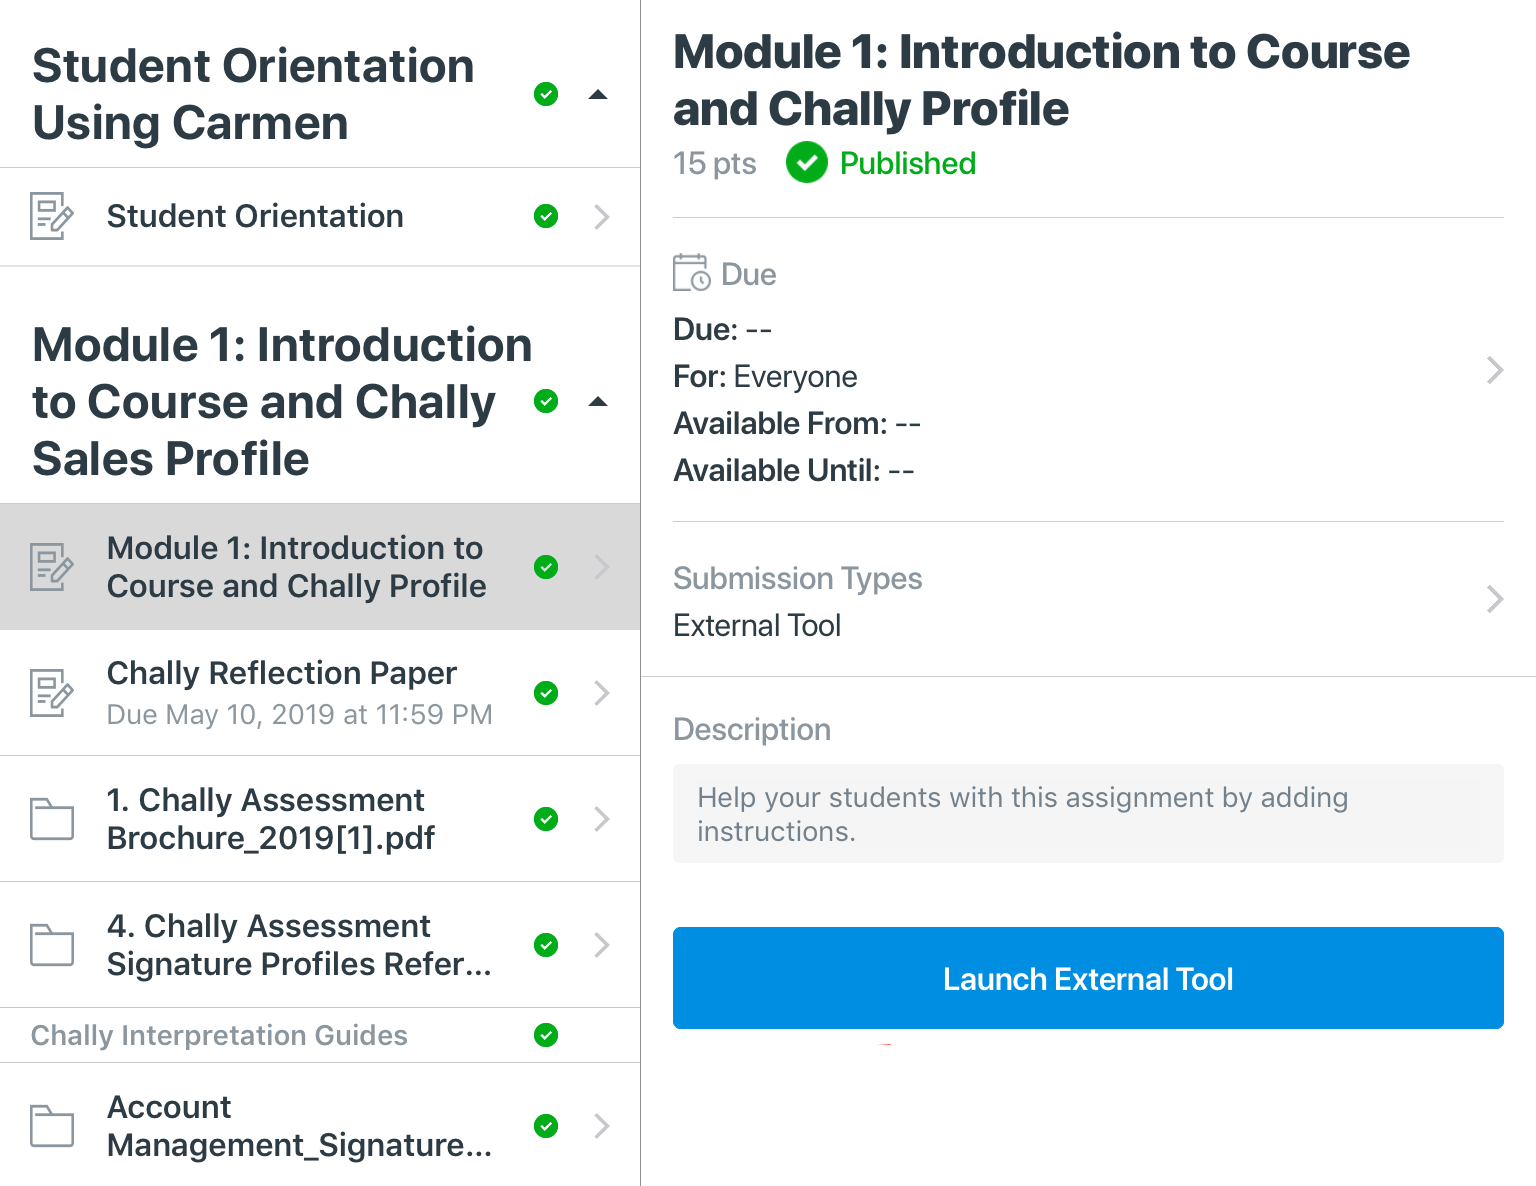The image size is (1536, 1186).
Task: Toggle published checkmark on Chally Assessment Signature Profiles
Action: coord(546,945)
